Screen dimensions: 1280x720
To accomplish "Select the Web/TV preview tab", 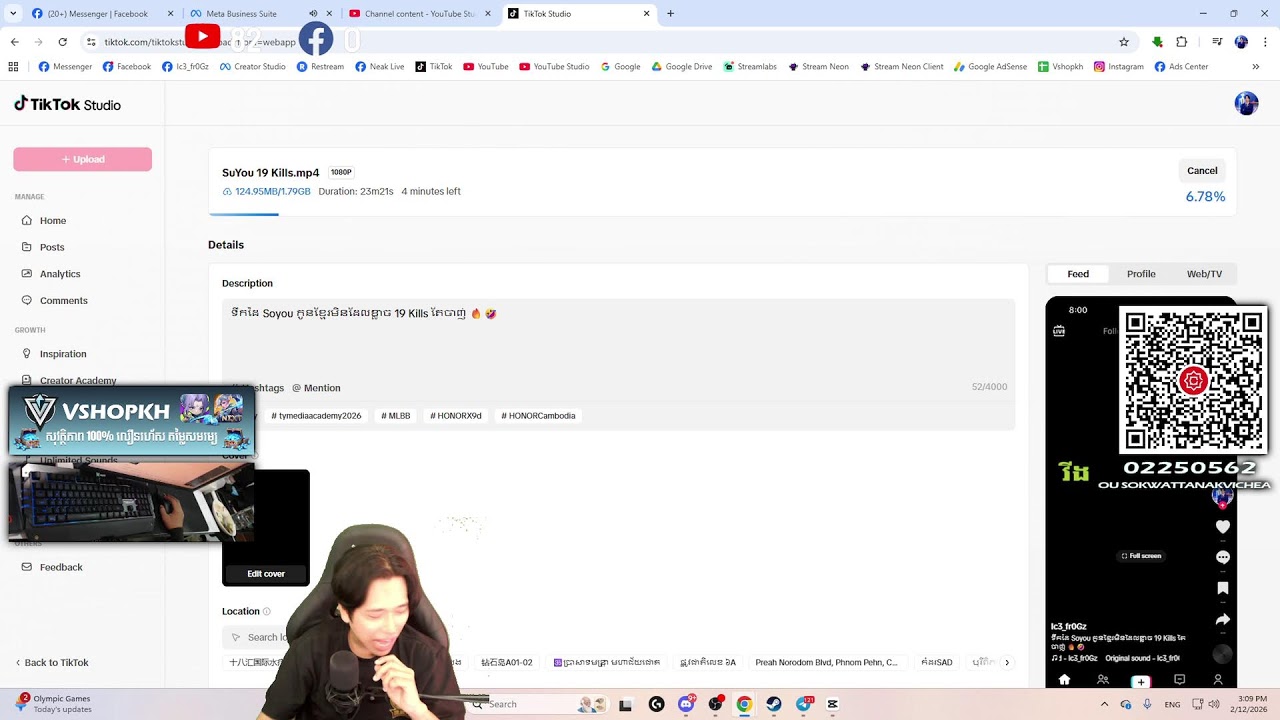I will pos(1204,274).
